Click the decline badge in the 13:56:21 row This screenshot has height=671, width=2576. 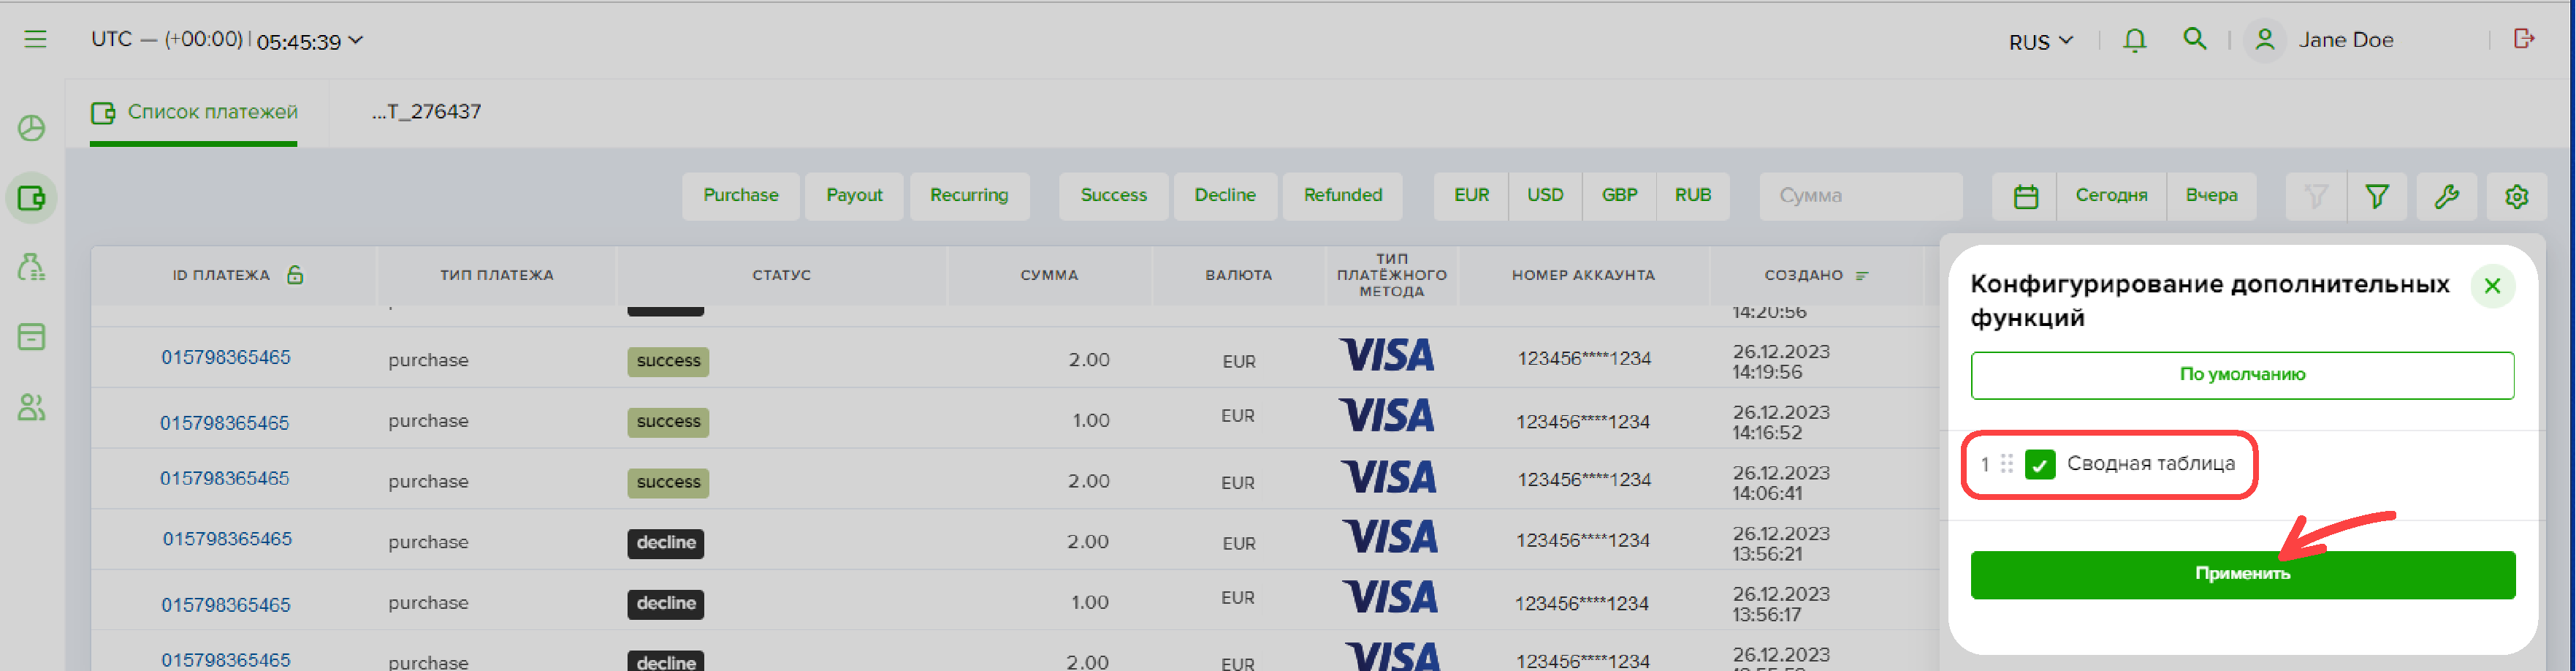point(666,543)
